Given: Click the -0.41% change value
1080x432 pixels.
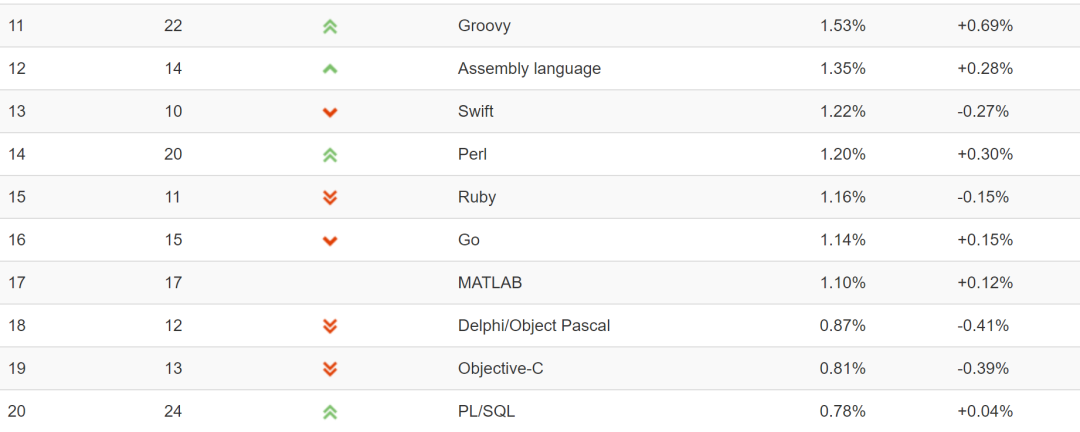Looking at the screenshot, I should tap(983, 325).
